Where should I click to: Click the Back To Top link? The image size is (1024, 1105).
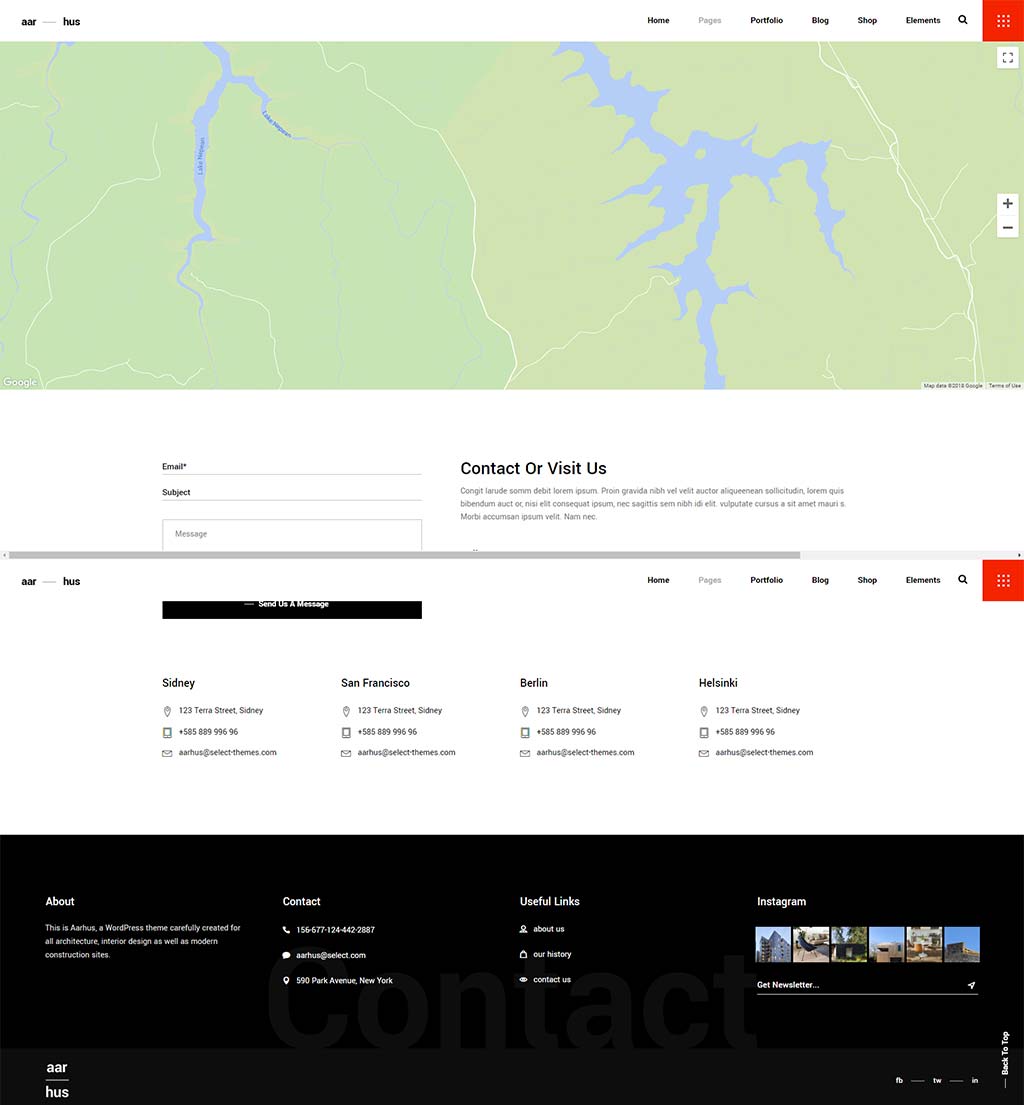point(1005,1055)
